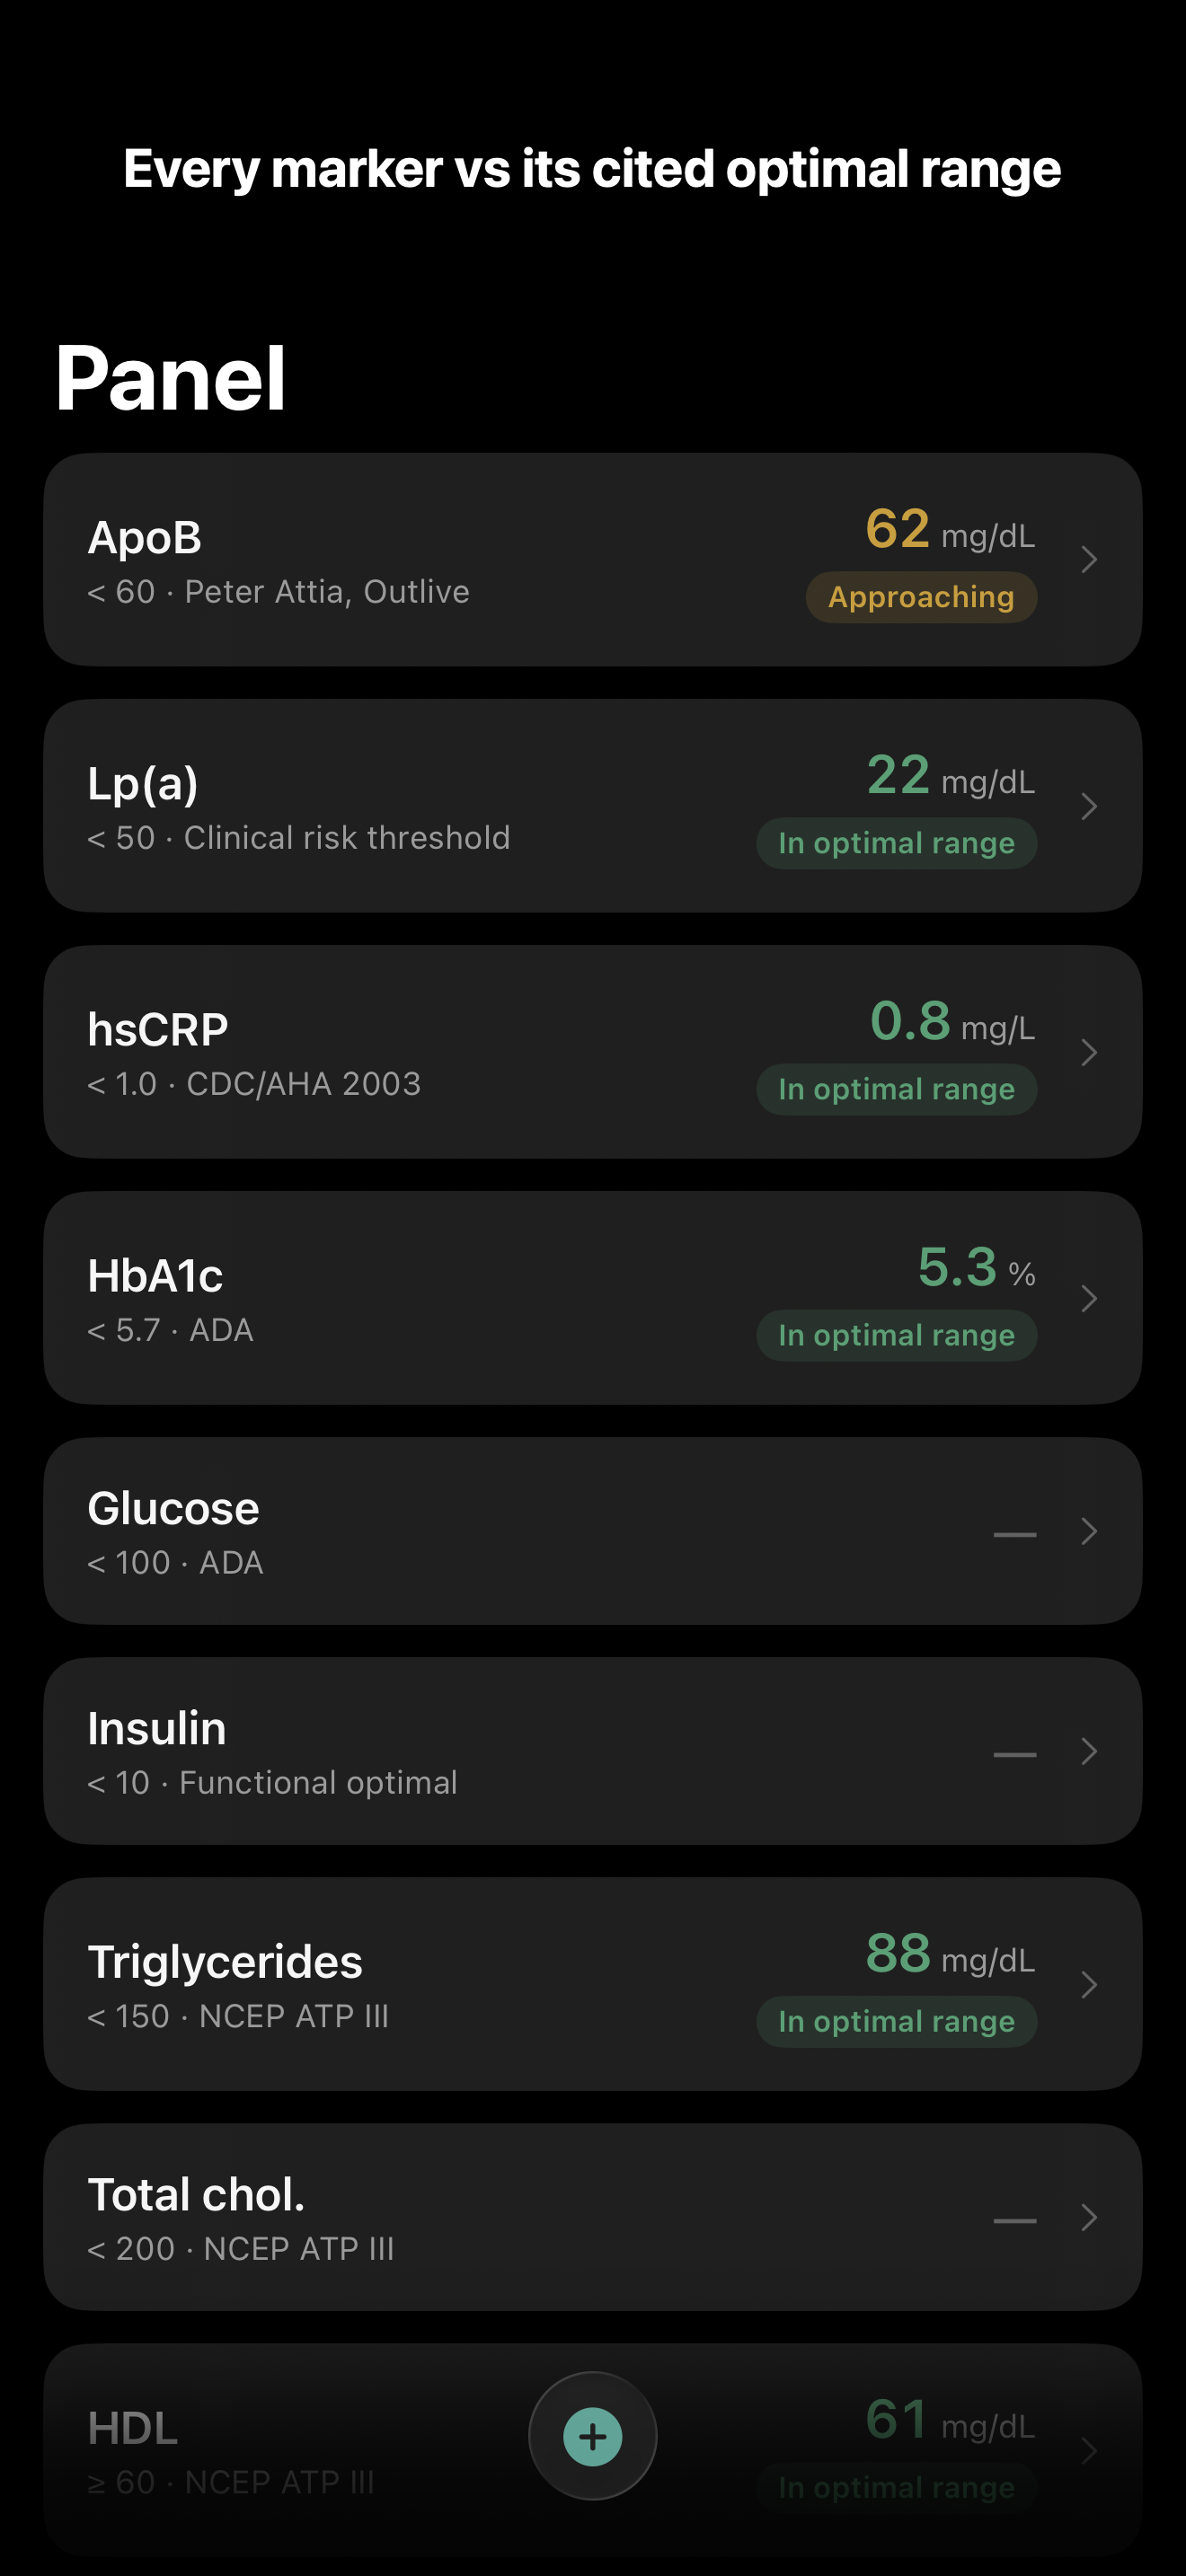Click the empty Insulin value dash
This screenshot has height=2576, width=1186.
pyautogui.click(x=1014, y=1754)
